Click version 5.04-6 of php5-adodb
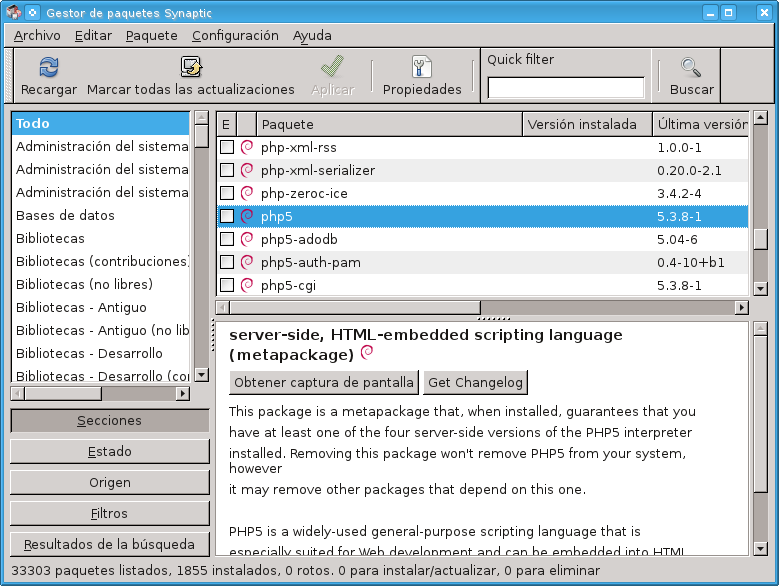This screenshot has height=586, width=779. [x=677, y=239]
